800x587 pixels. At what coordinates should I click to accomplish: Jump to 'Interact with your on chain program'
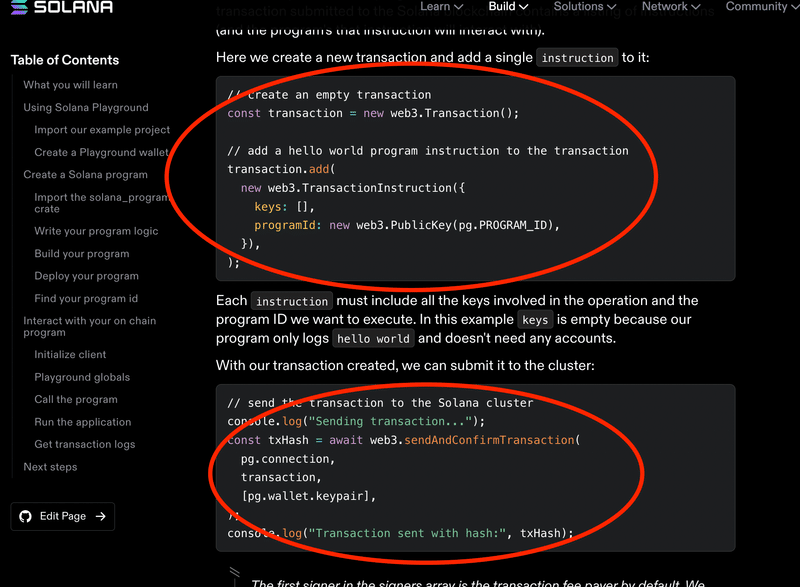[x=89, y=326]
